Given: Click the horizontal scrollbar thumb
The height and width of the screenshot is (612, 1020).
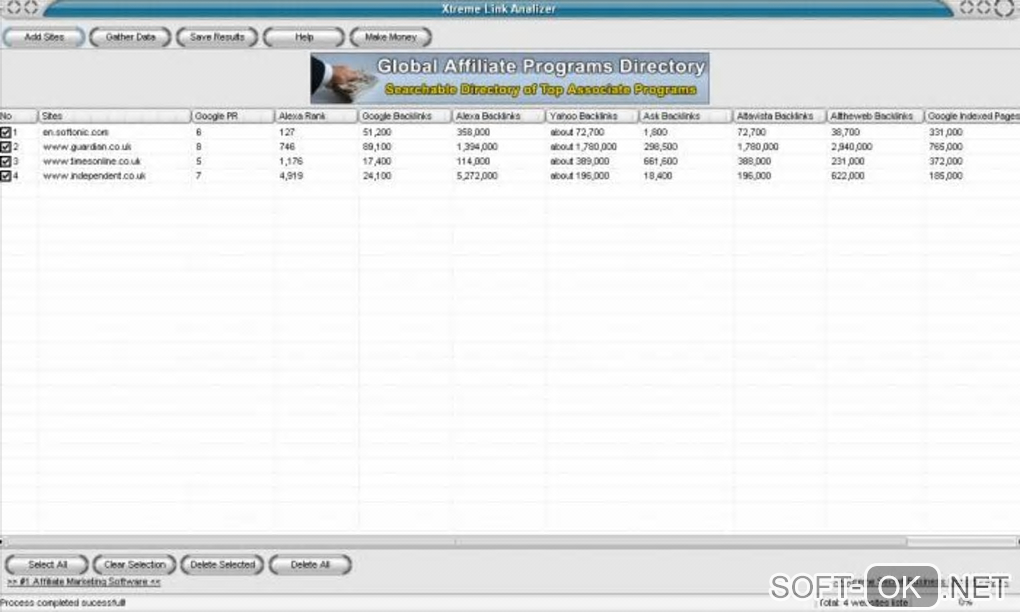Looking at the screenshot, I should [x=455, y=542].
